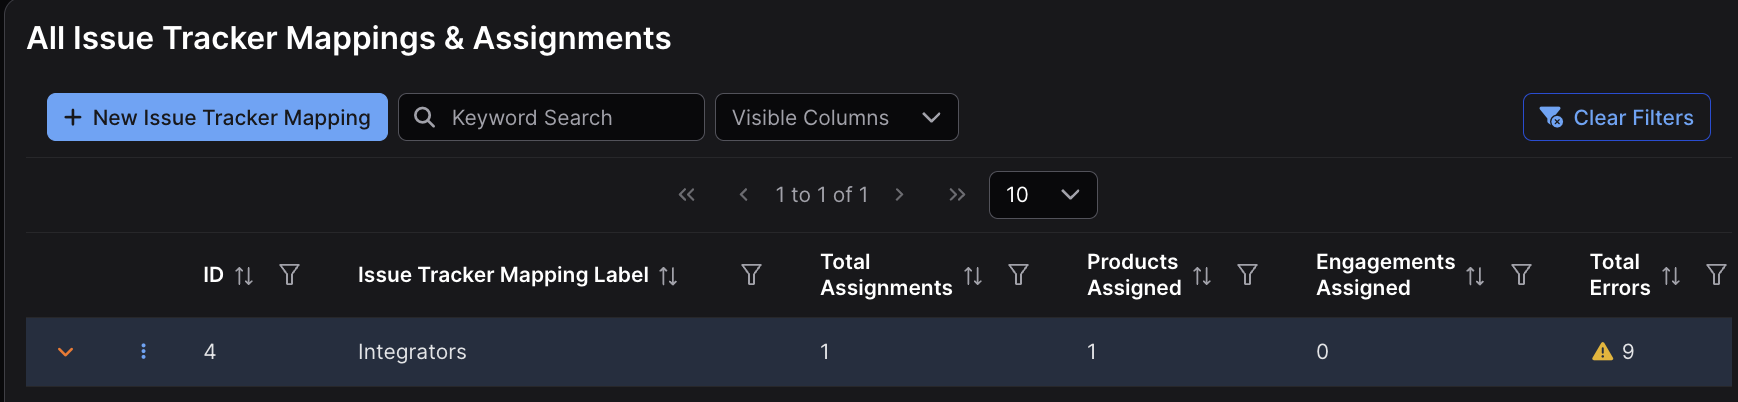Viewport: 1738px width, 402px height.
Task: Sort by Issue Tracker Mapping Label
Action: tap(668, 276)
